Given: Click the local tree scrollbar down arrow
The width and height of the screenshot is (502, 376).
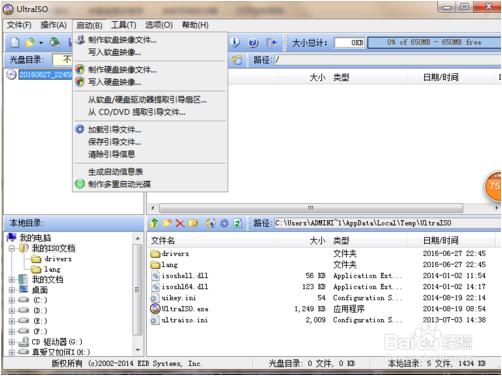Looking at the screenshot, I should (x=138, y=350).
